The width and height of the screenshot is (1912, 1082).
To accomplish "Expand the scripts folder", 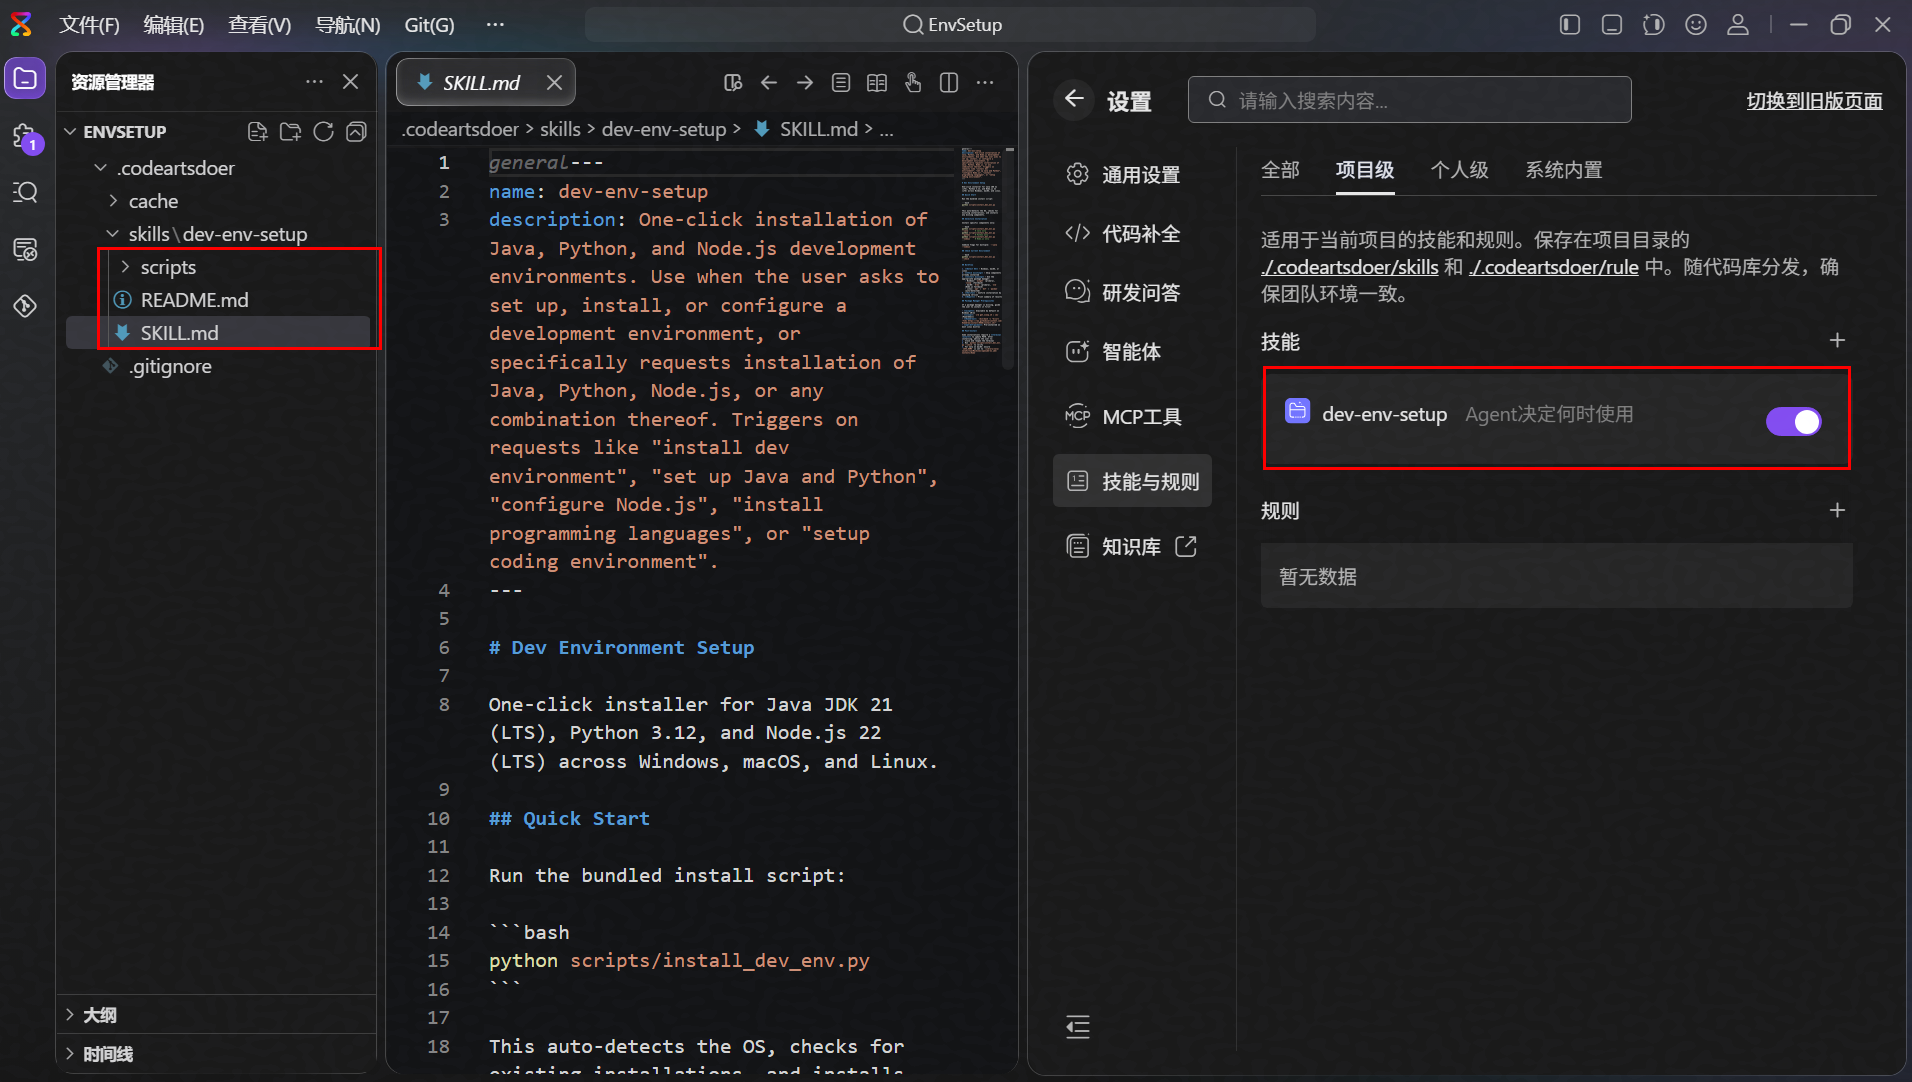I will coord(125,267).
